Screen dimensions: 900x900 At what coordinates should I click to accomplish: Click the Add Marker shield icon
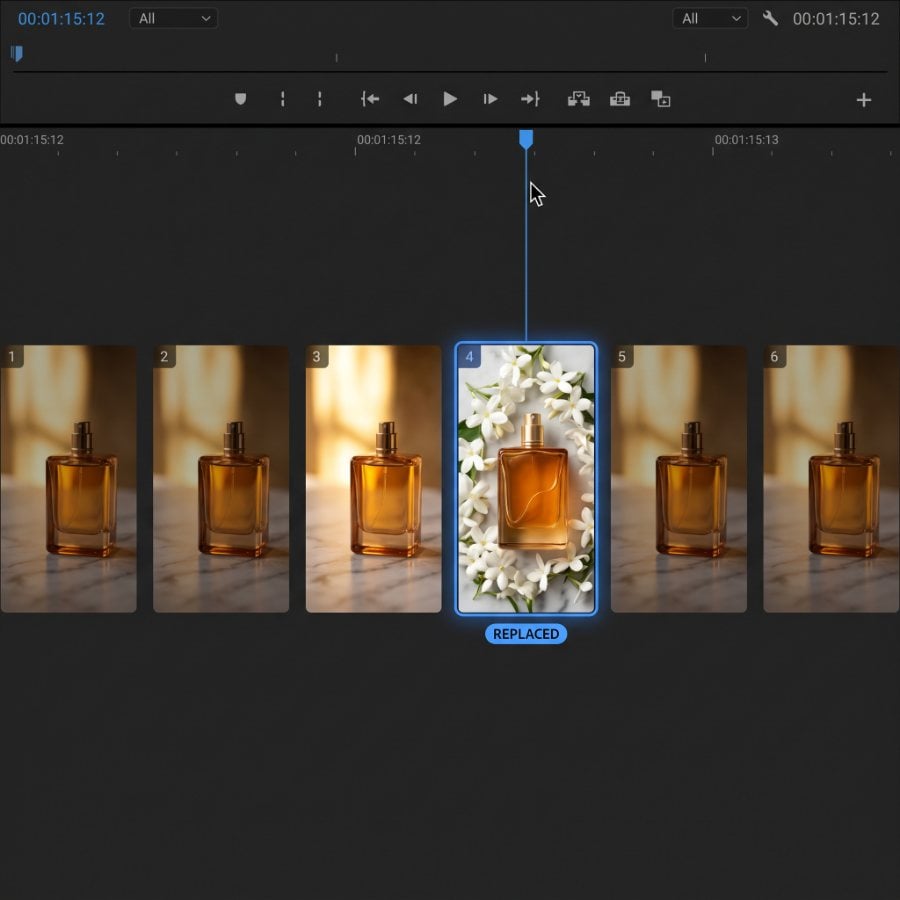(x=240, y=99)
